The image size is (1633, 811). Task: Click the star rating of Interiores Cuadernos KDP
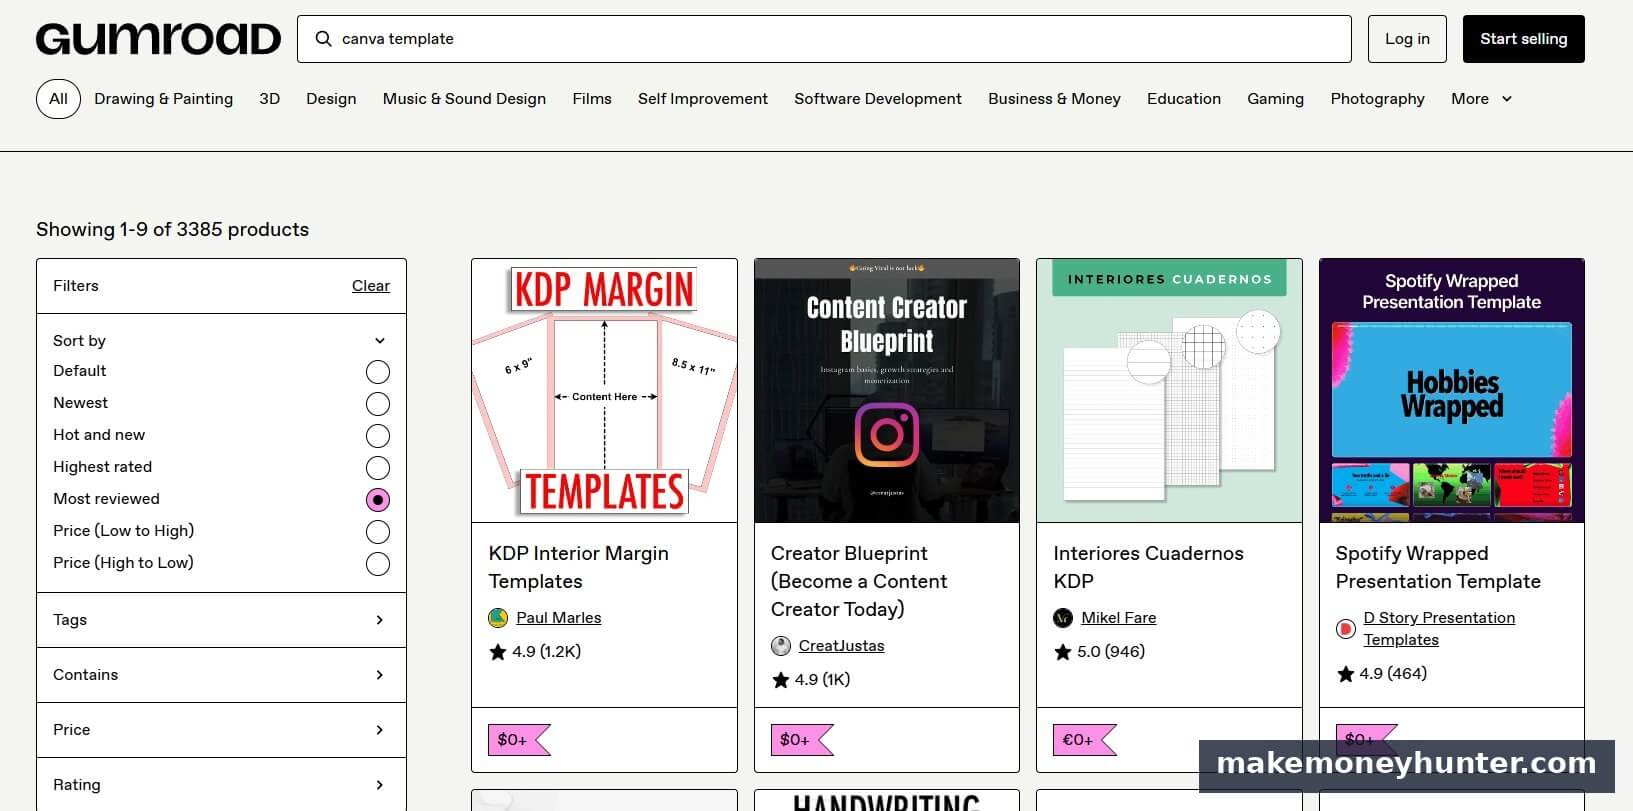(x=1099, y=652)
